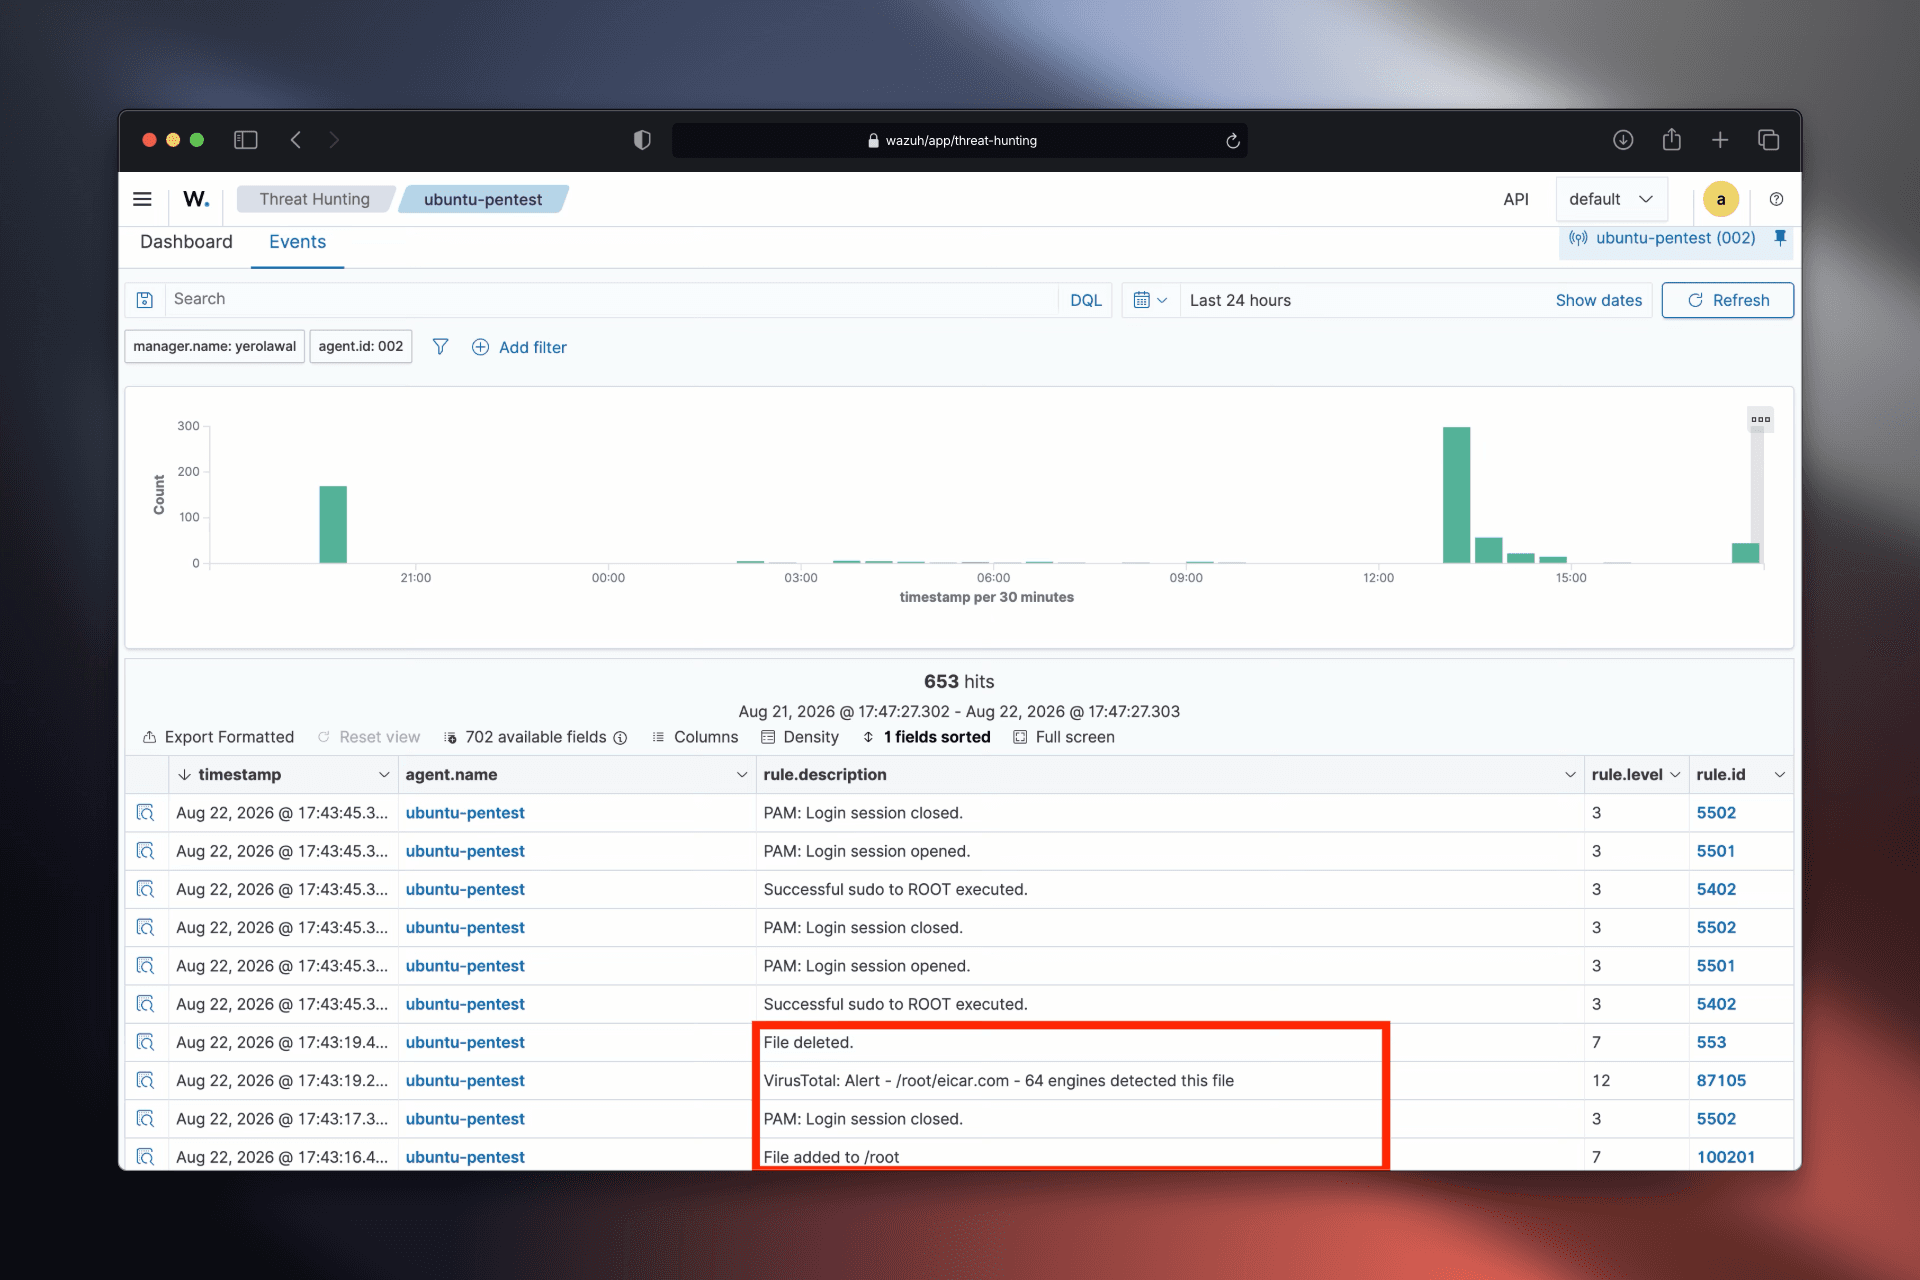The image size is (1920, 1280).
Task: Enter Full screen mode for table
Action: click(1064, 737)
